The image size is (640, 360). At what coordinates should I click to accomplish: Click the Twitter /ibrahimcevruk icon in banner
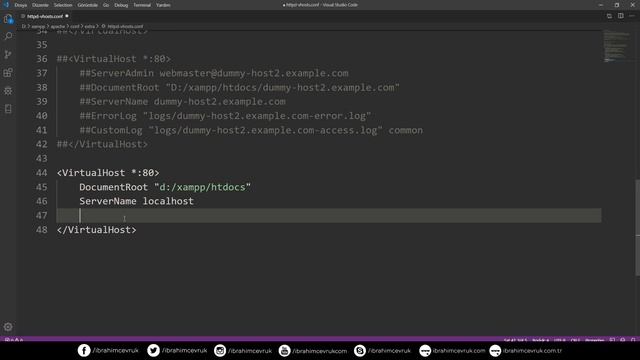(153, 351)
